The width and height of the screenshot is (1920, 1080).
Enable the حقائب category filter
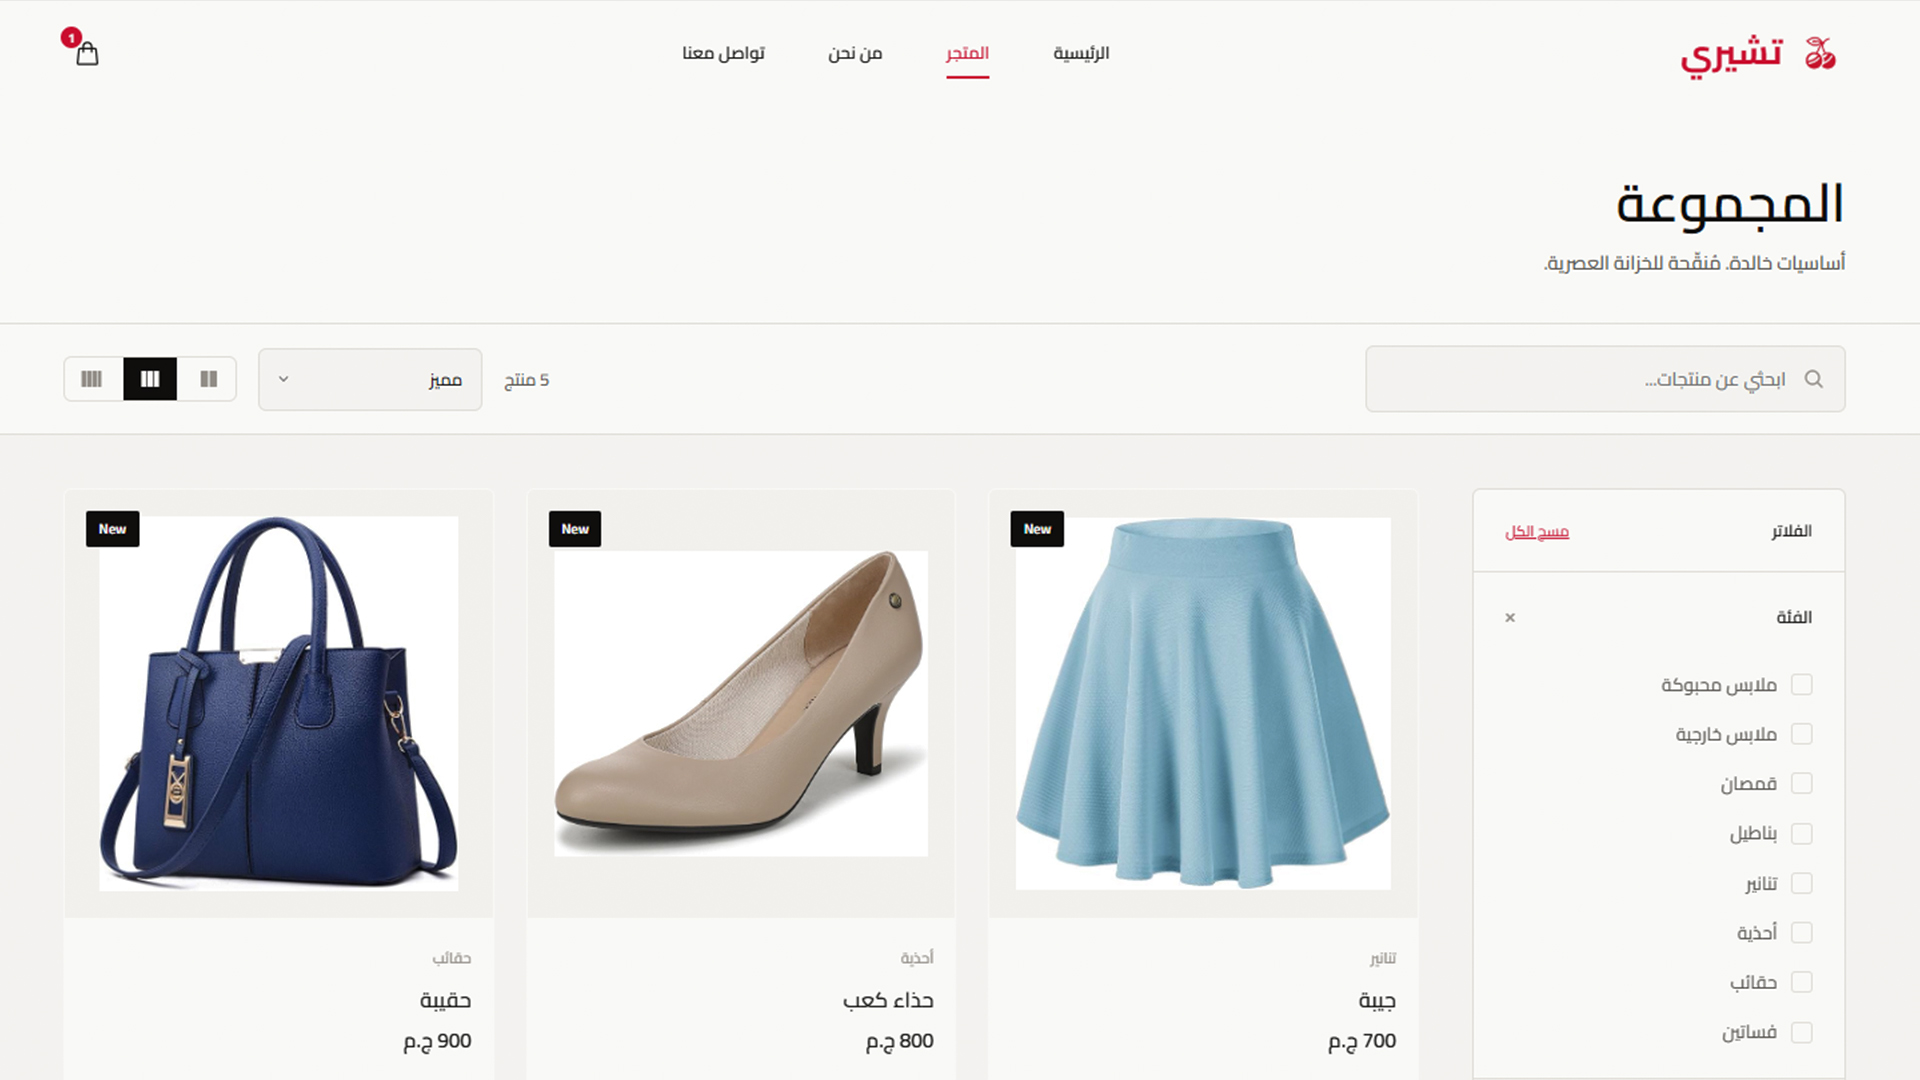tap(1801, 982)
